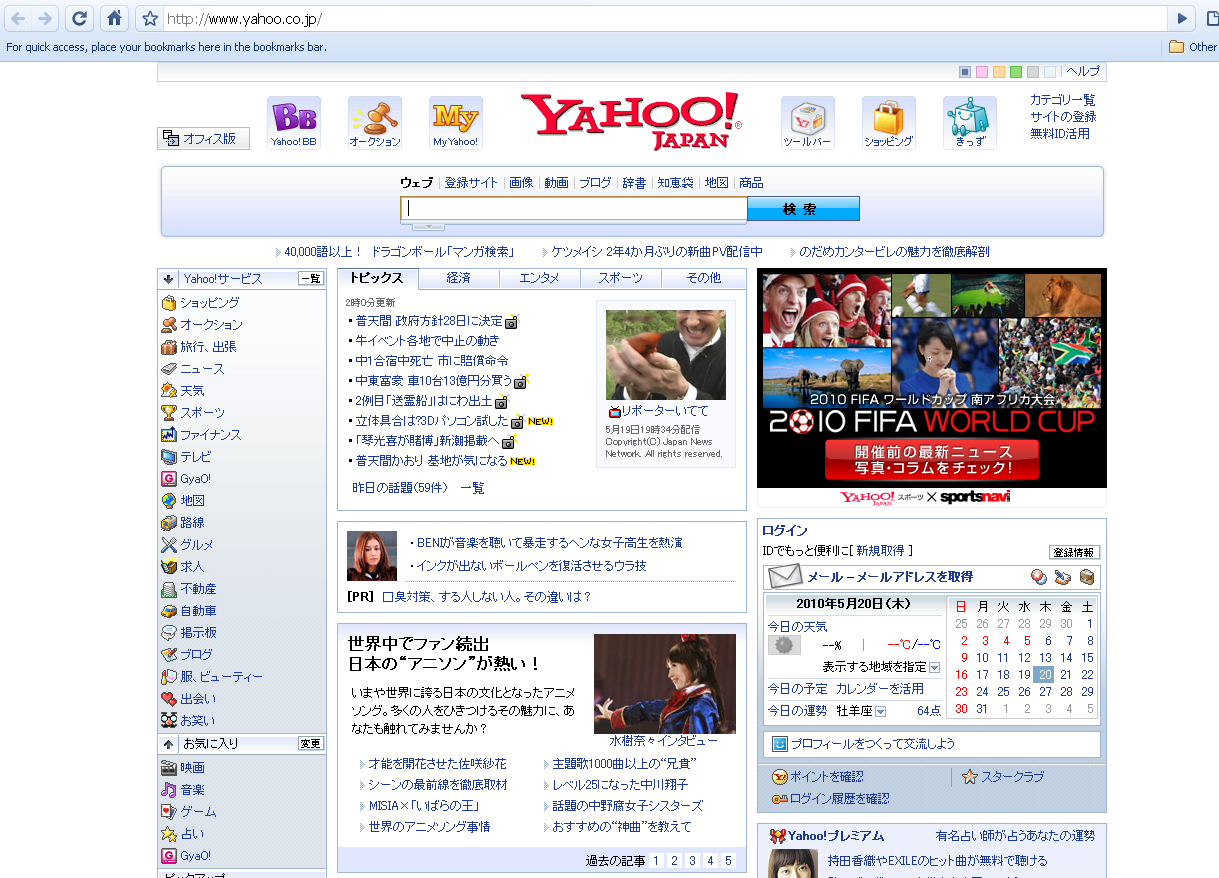Viewport: 1219px width, 878px height.
Task: Open the My Yahoo! icon
Action: 455,119
